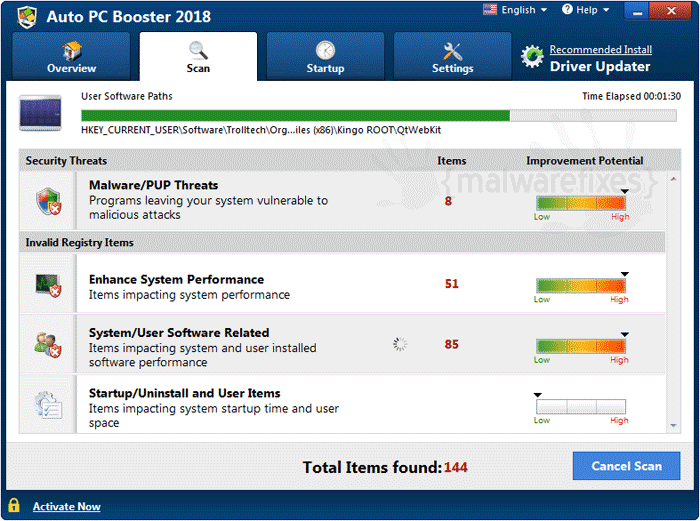Click the Enhance System Performance heading
700x521 pixels.
(x=176, y=279)
